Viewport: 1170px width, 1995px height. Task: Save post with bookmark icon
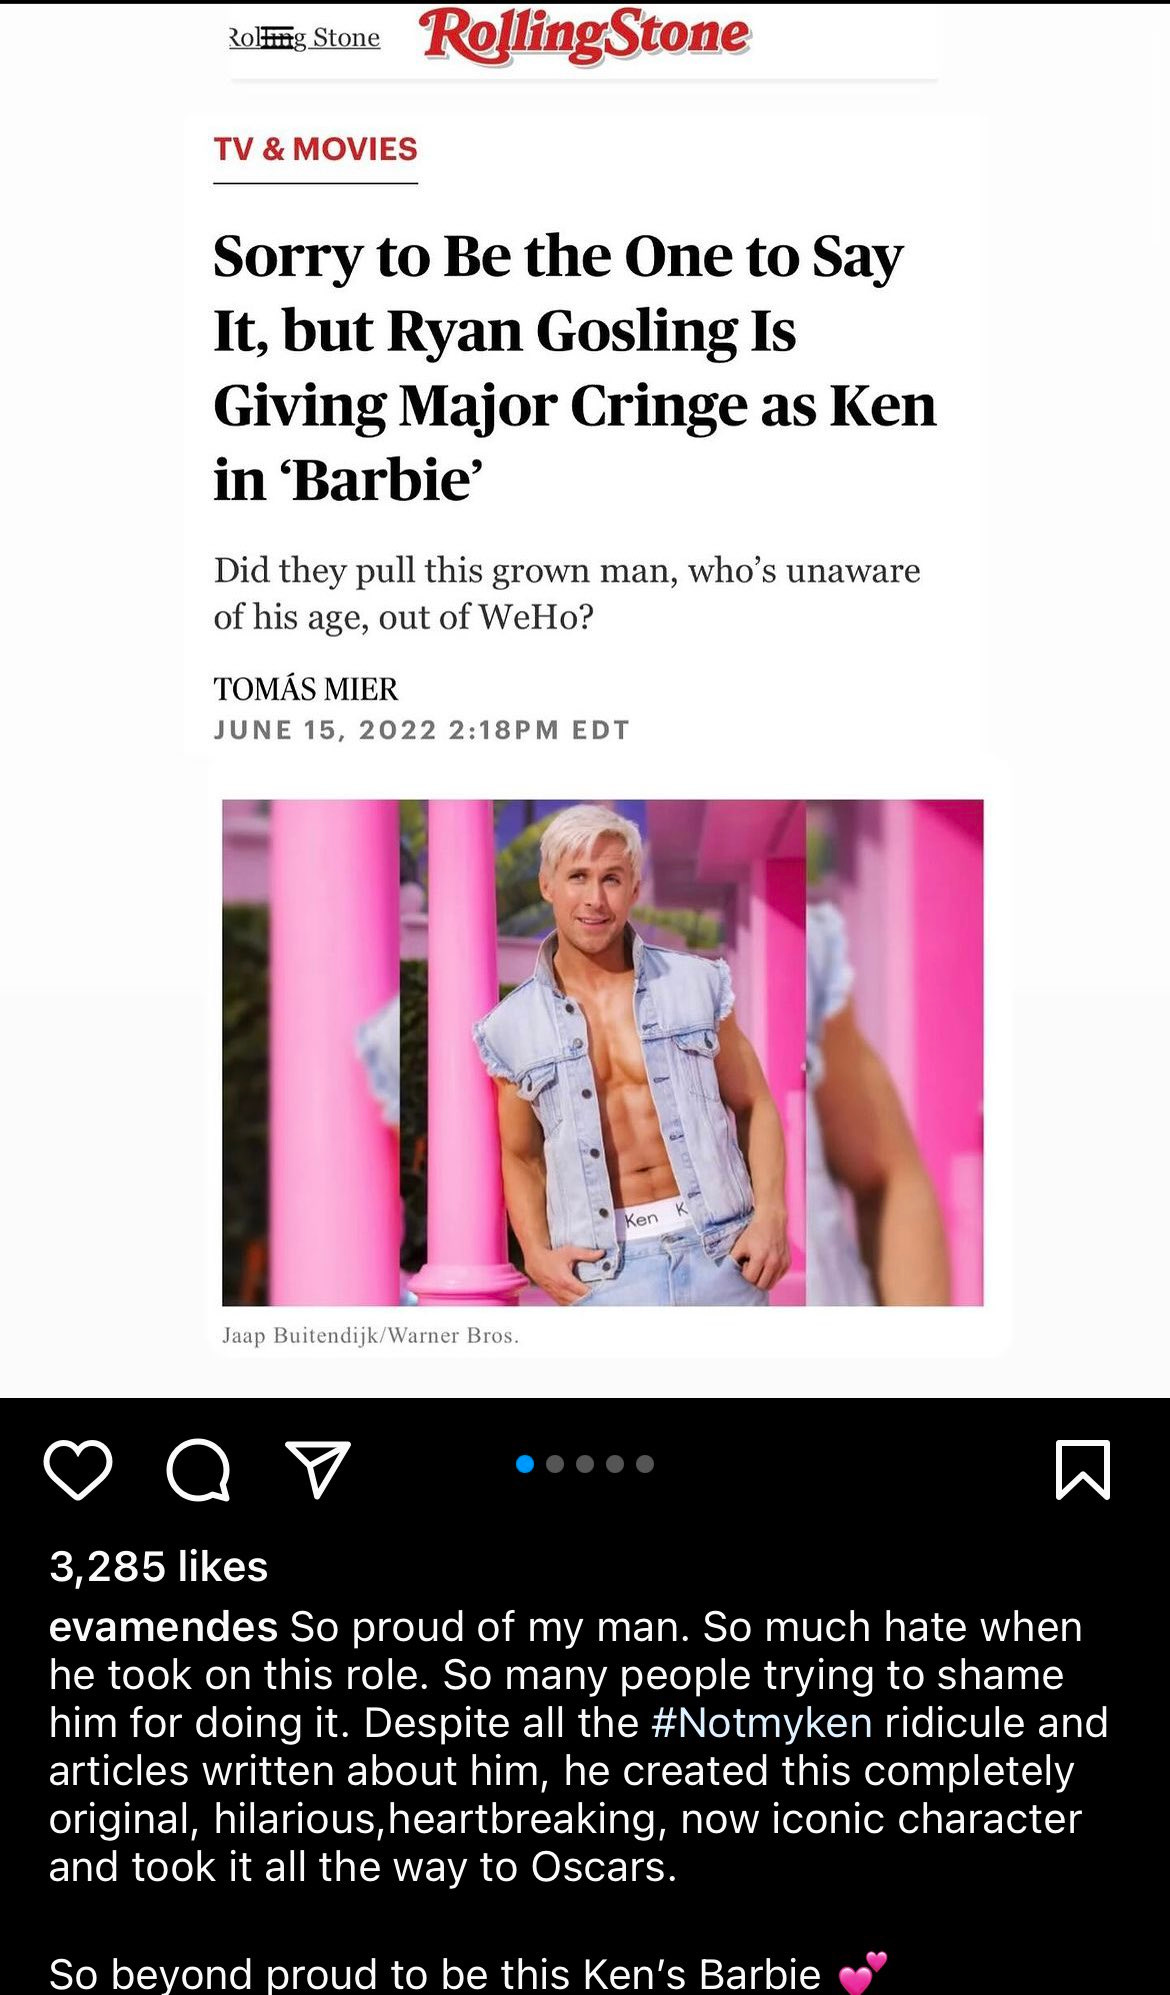click(1083, 1469)
